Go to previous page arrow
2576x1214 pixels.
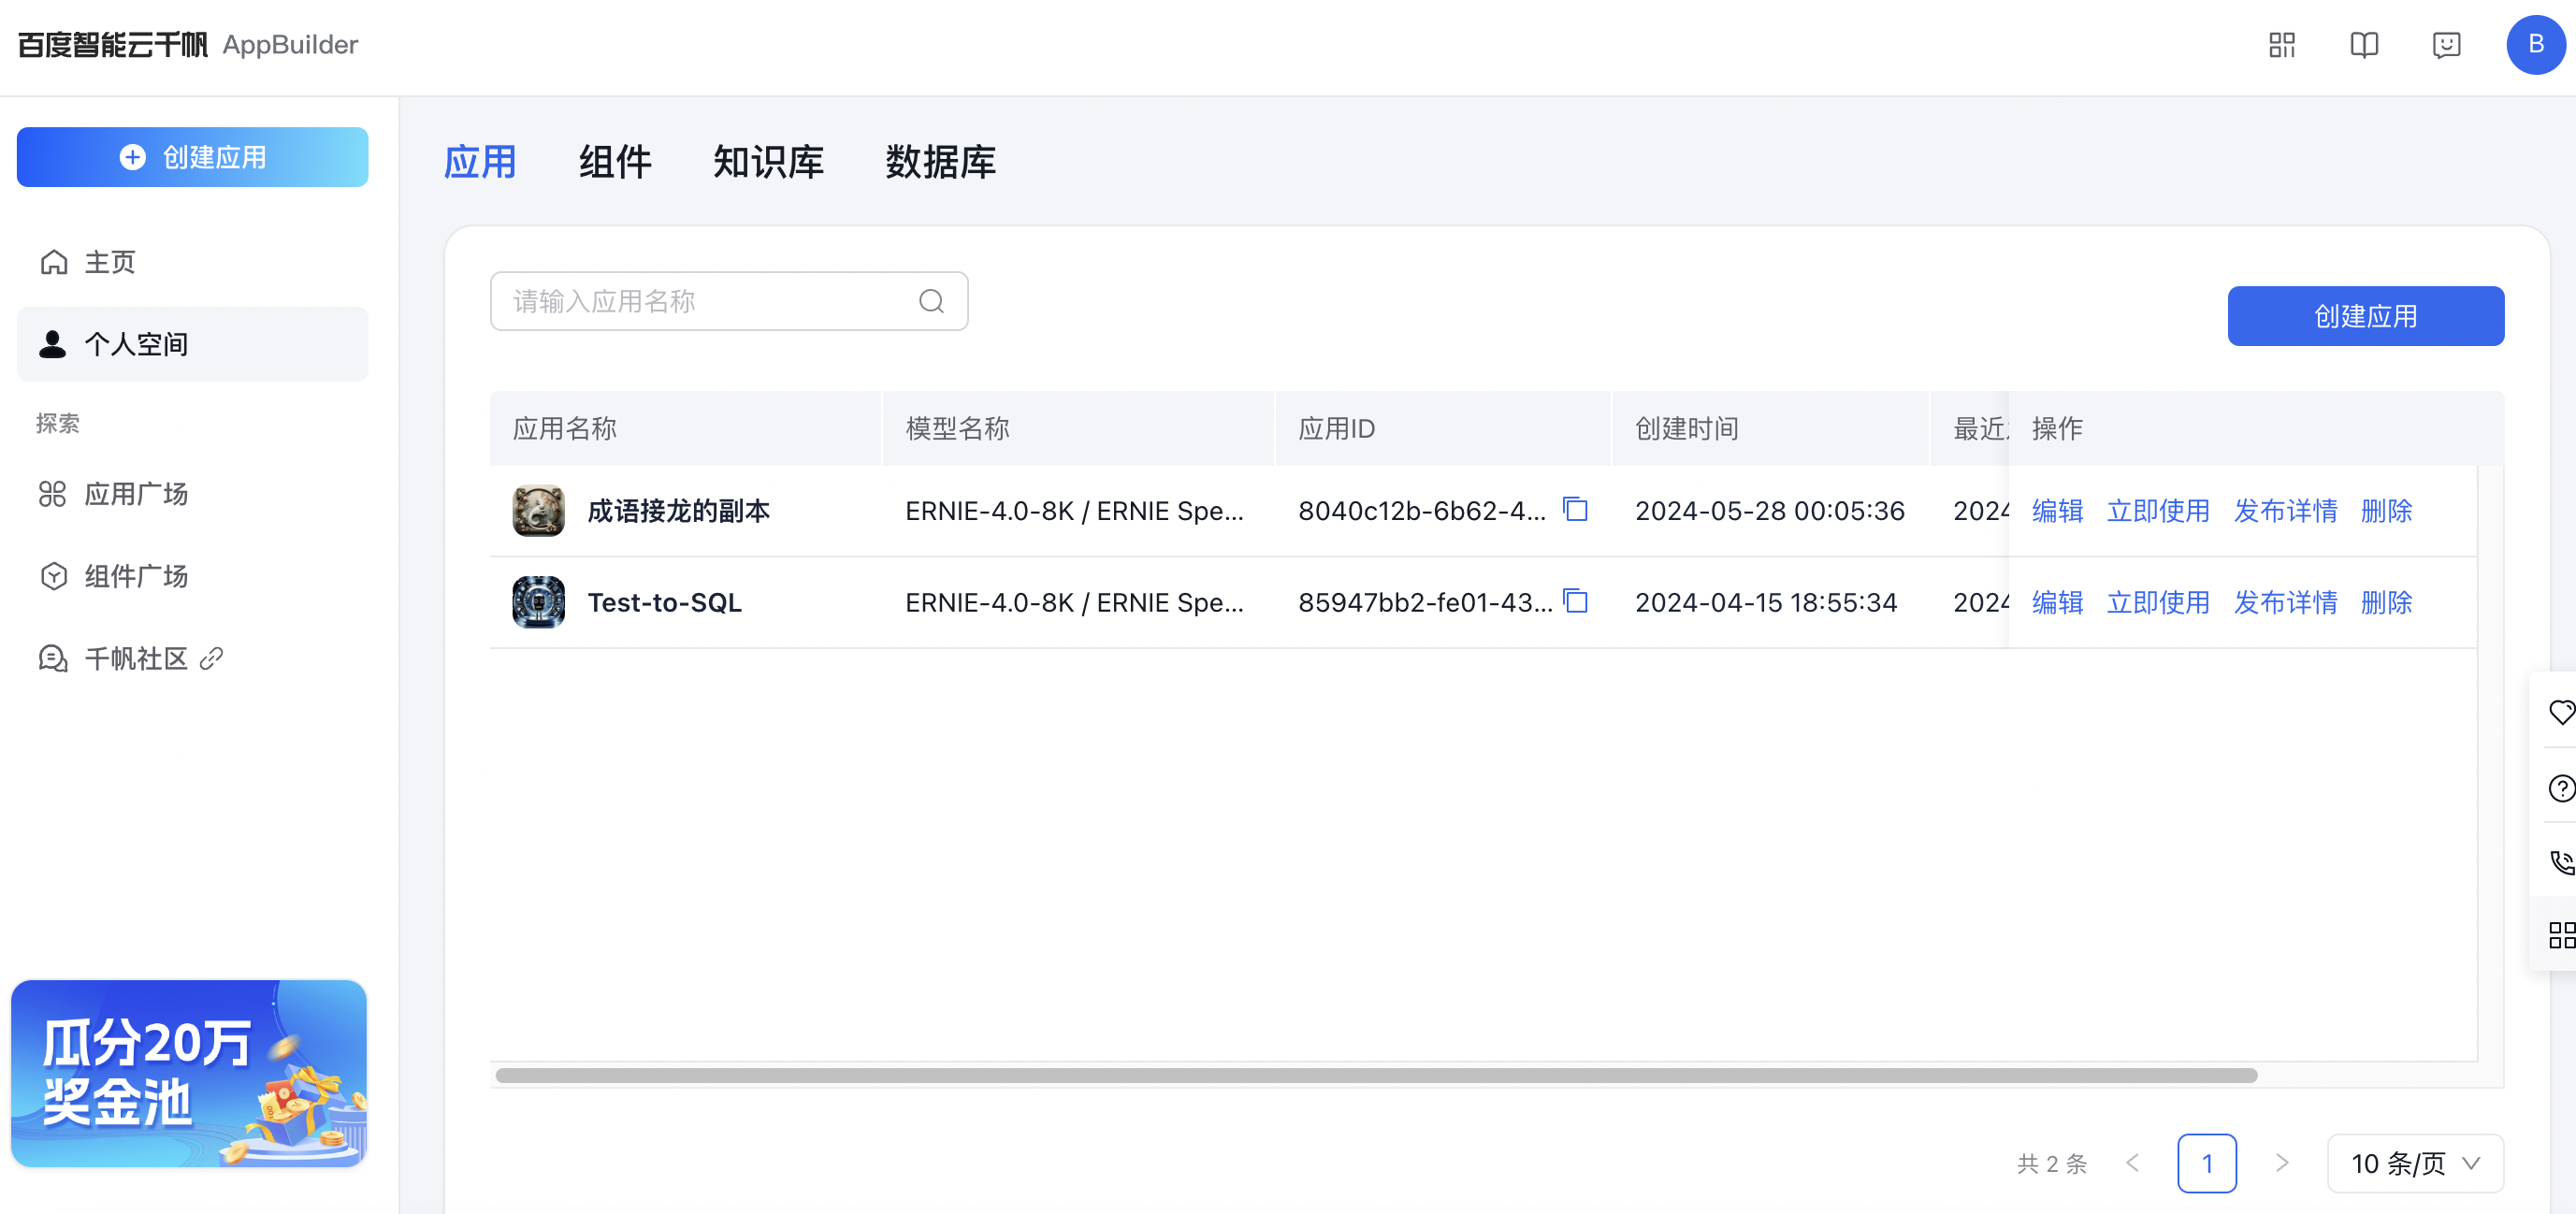point(2132,1163)
